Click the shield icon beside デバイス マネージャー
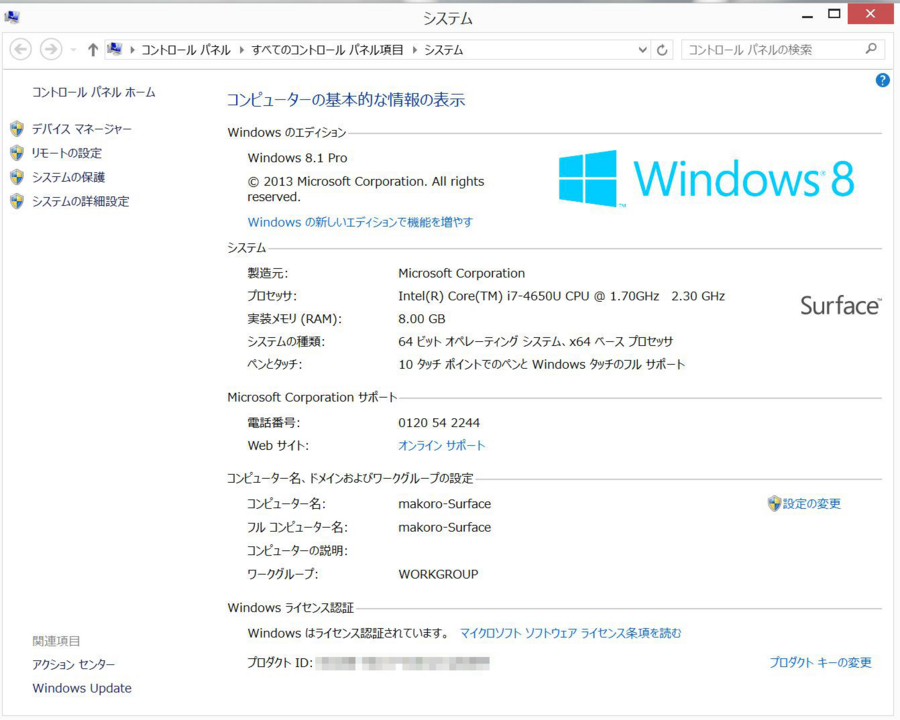The width and height of the screenshot is (900, 720). (x=16, y=128)
